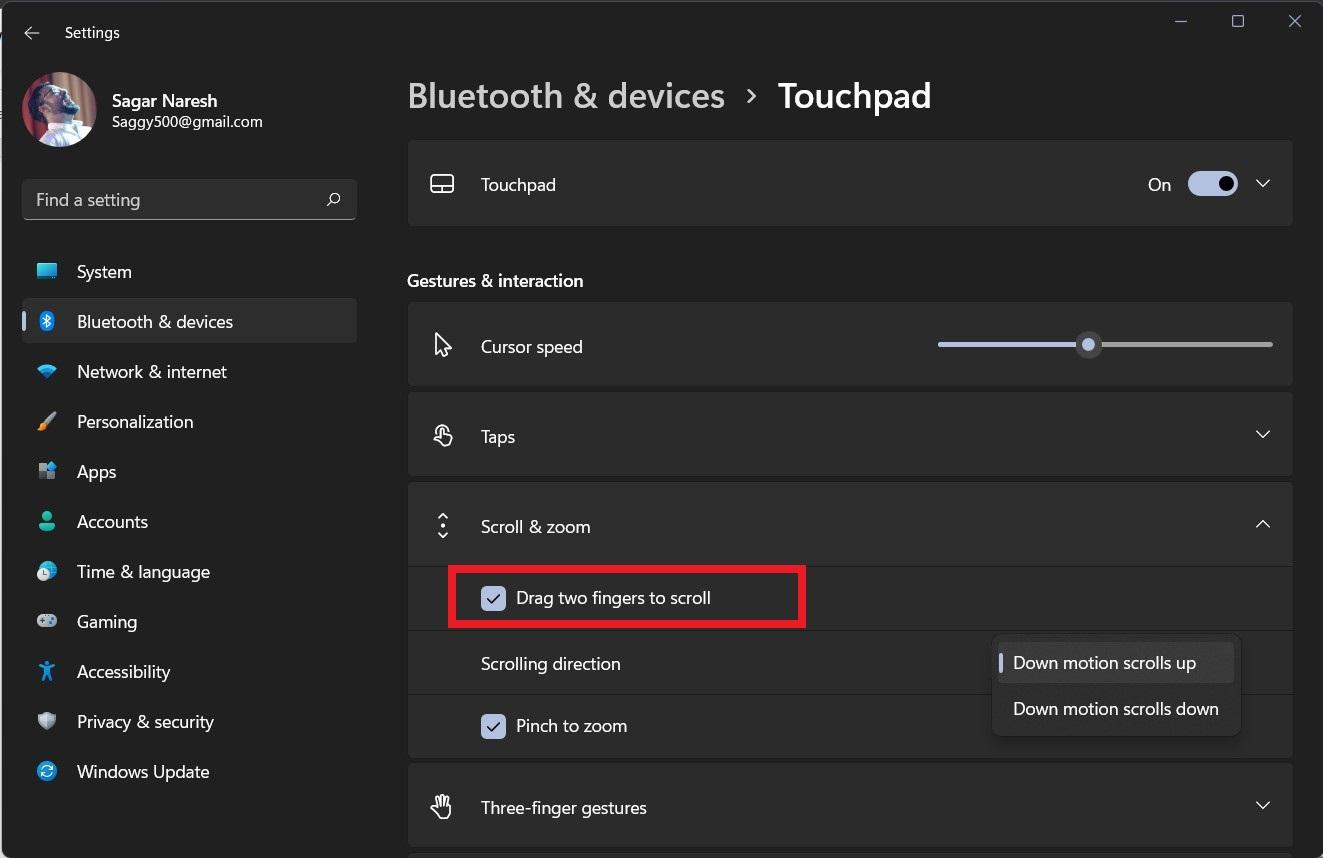Viewport: 1323px width, 858px height.
Task: Expand the Taps section chevron
Action: [1262, 435]
